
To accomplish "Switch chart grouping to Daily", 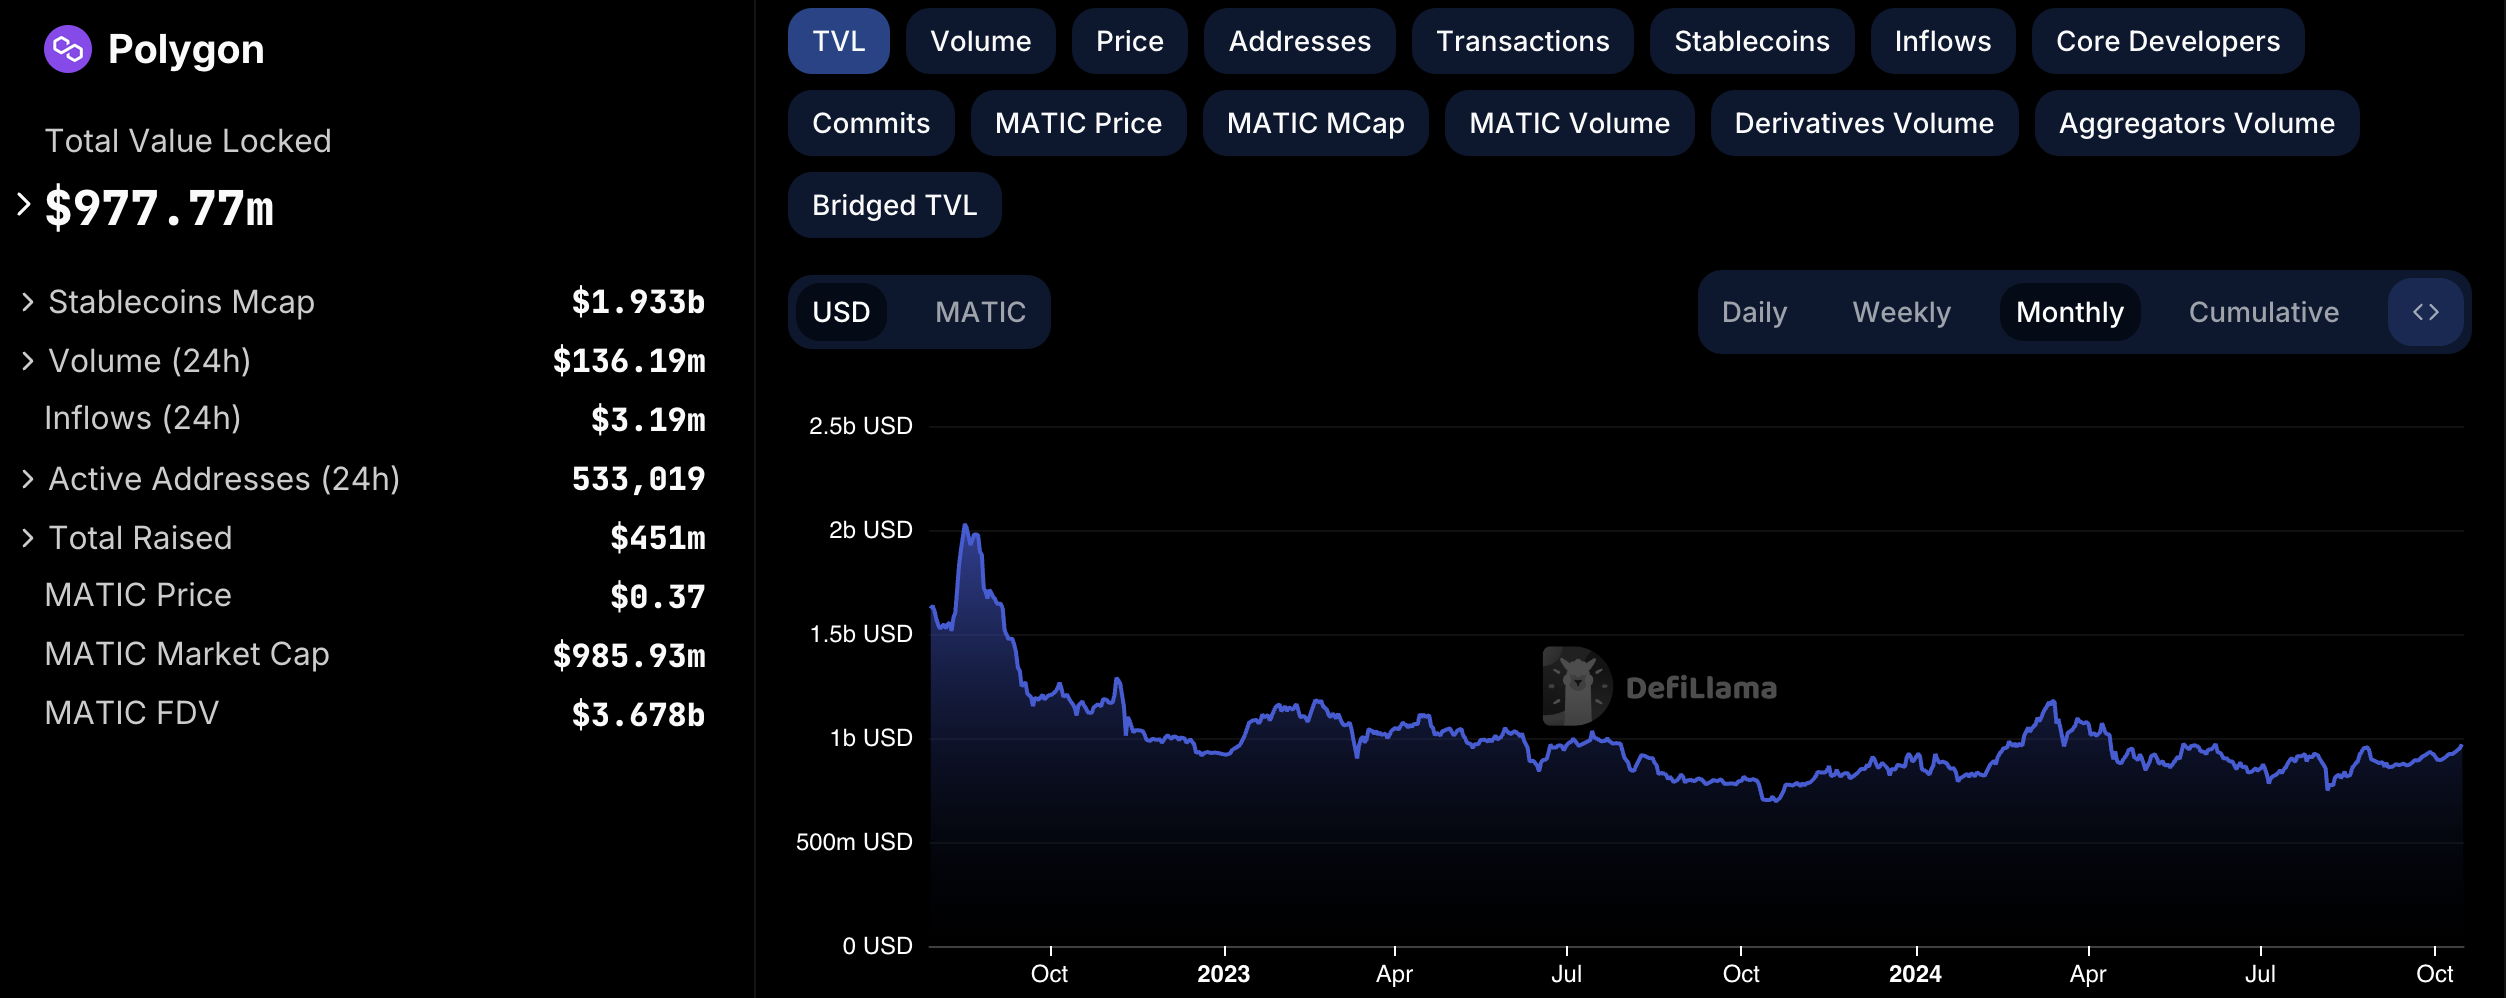I will click(x=1754, y=312).
